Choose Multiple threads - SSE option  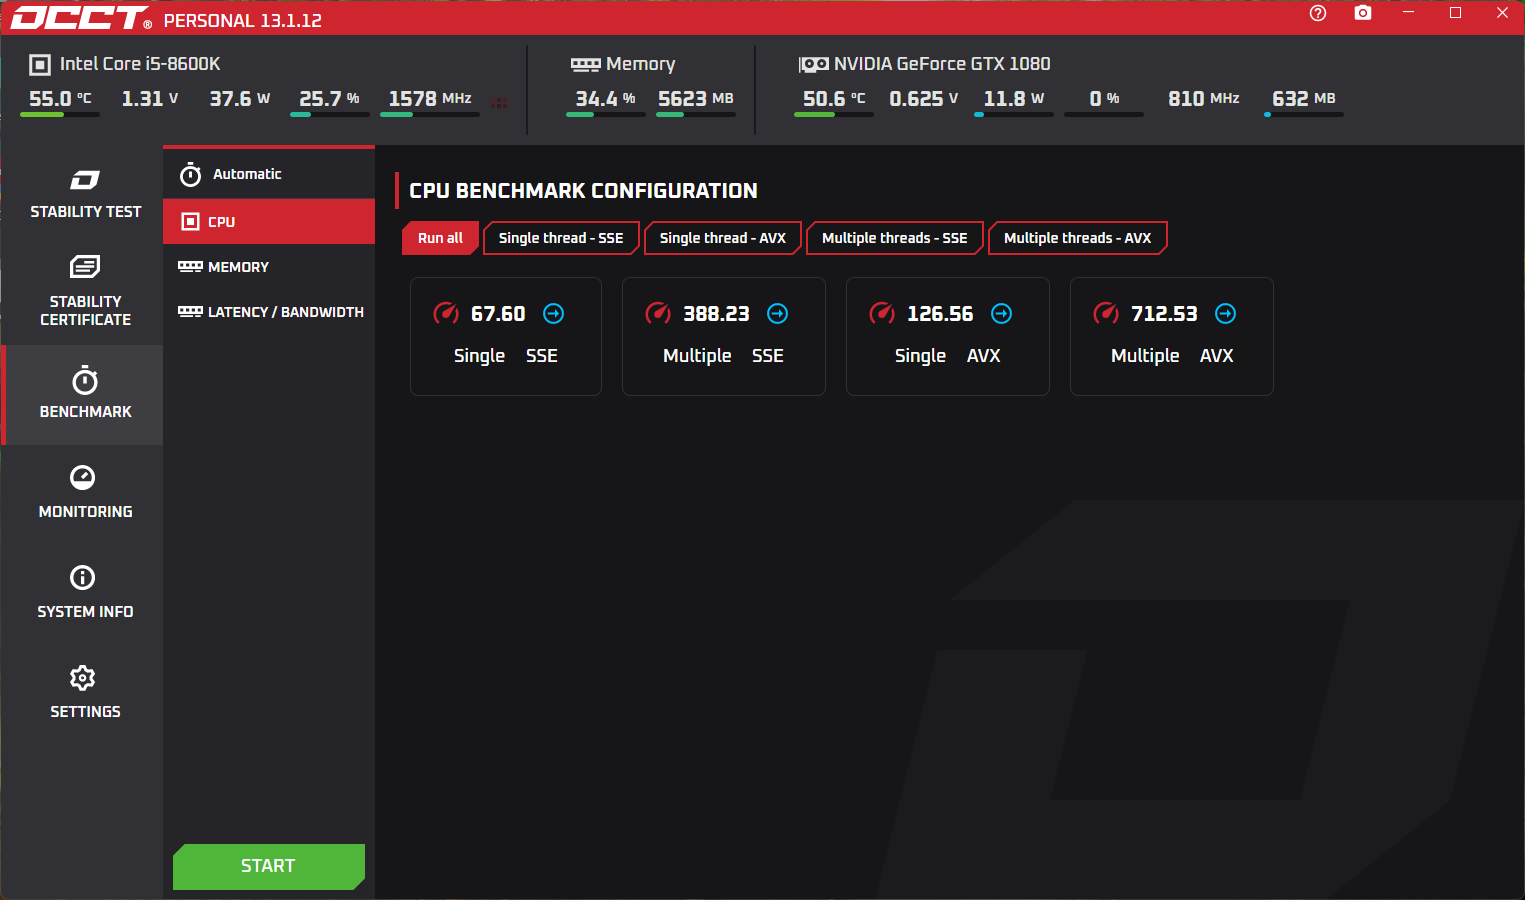895,238
